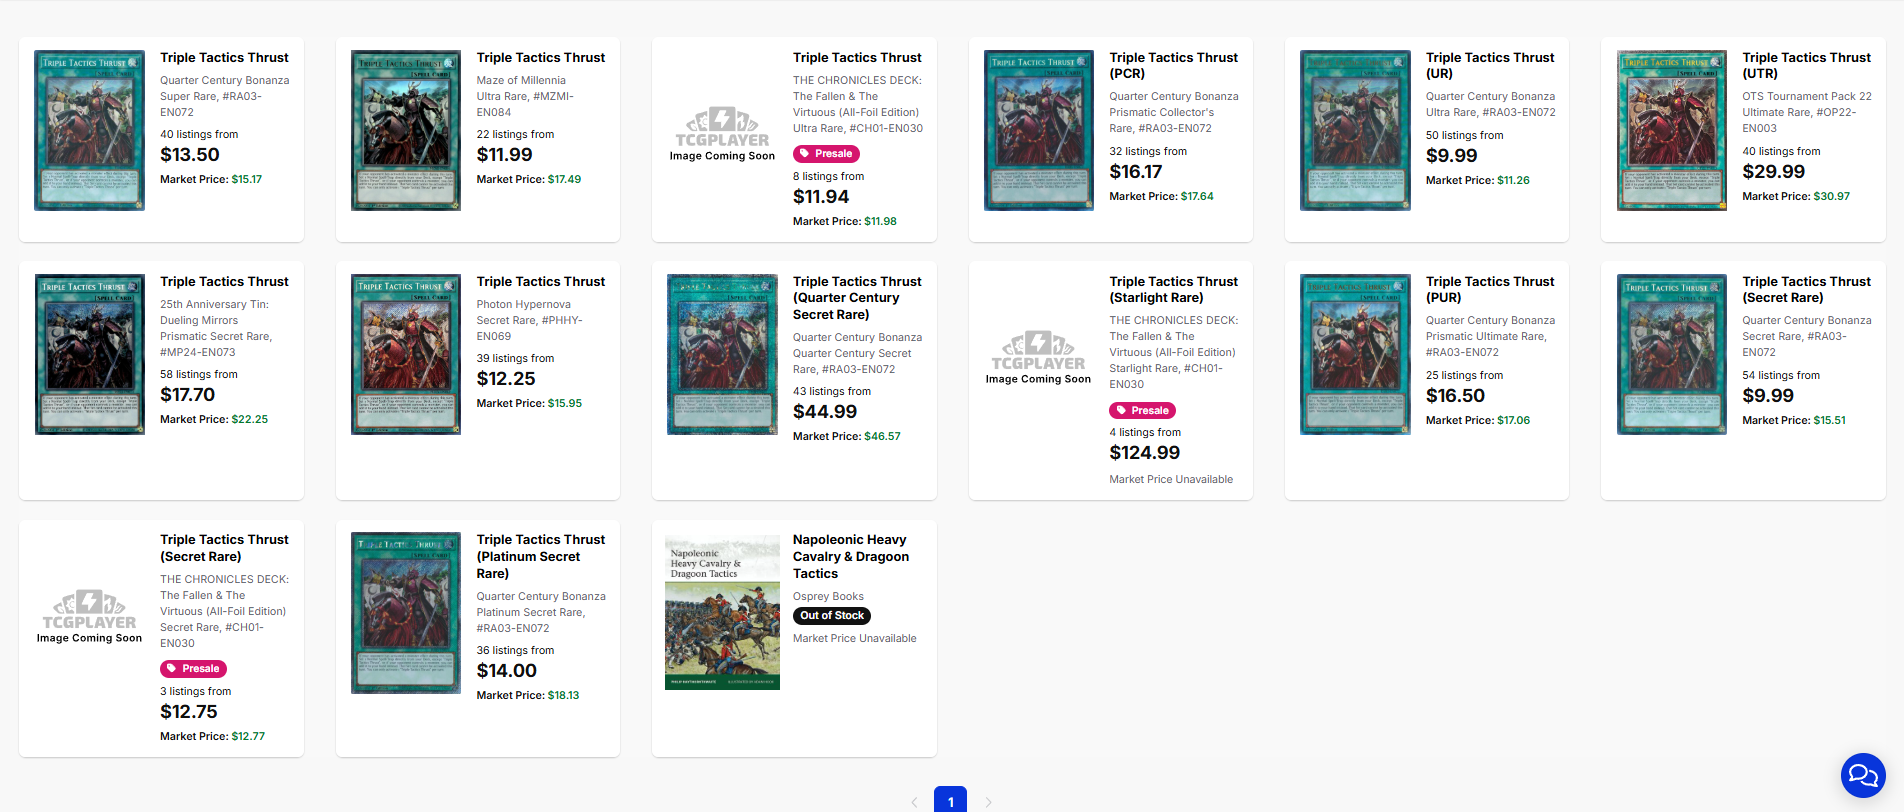Open the Triple Tactics Thrust (PUR) card image
The height and width of the screenshot is (812, 1904).
[x=1355, y=354]
